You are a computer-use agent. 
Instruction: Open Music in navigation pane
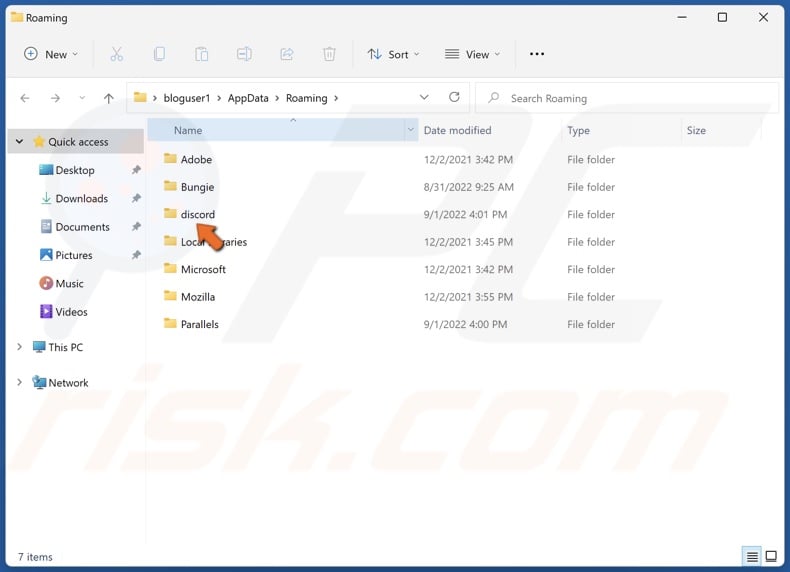coord(69,283)
